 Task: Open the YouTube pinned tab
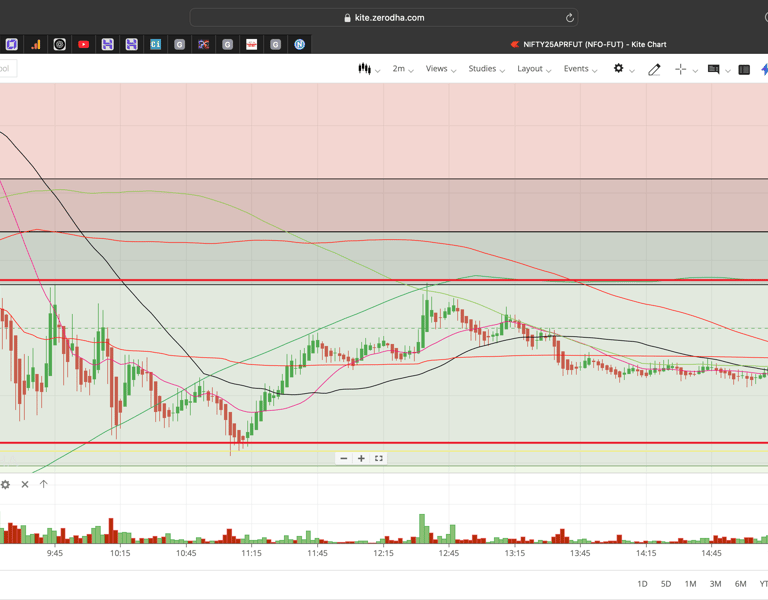[x=83, y=45]
